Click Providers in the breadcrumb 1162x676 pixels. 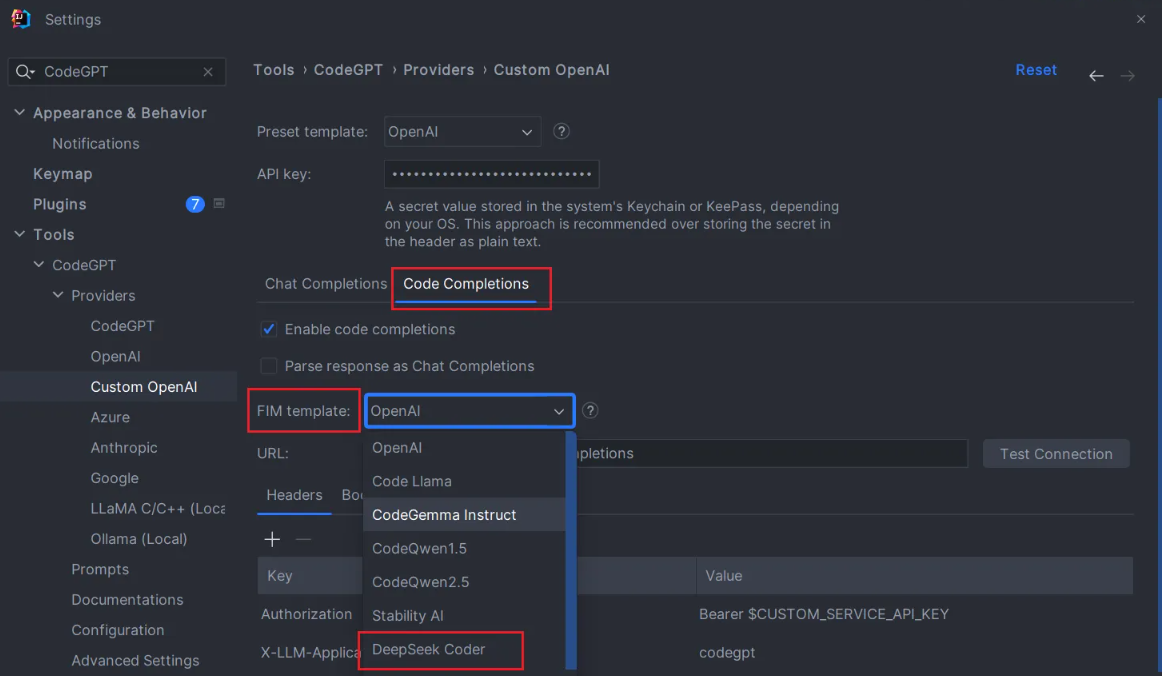(439, 70)
